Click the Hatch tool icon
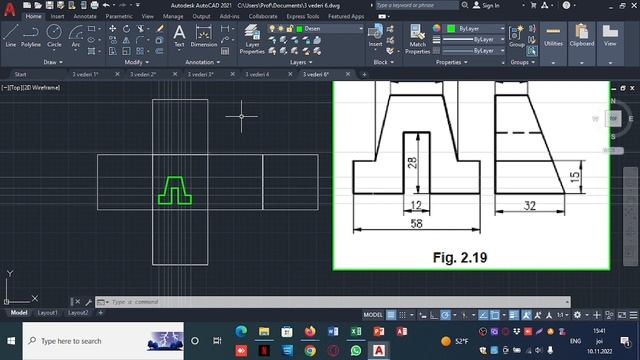The image size is (640, 360). click(91, 51)
